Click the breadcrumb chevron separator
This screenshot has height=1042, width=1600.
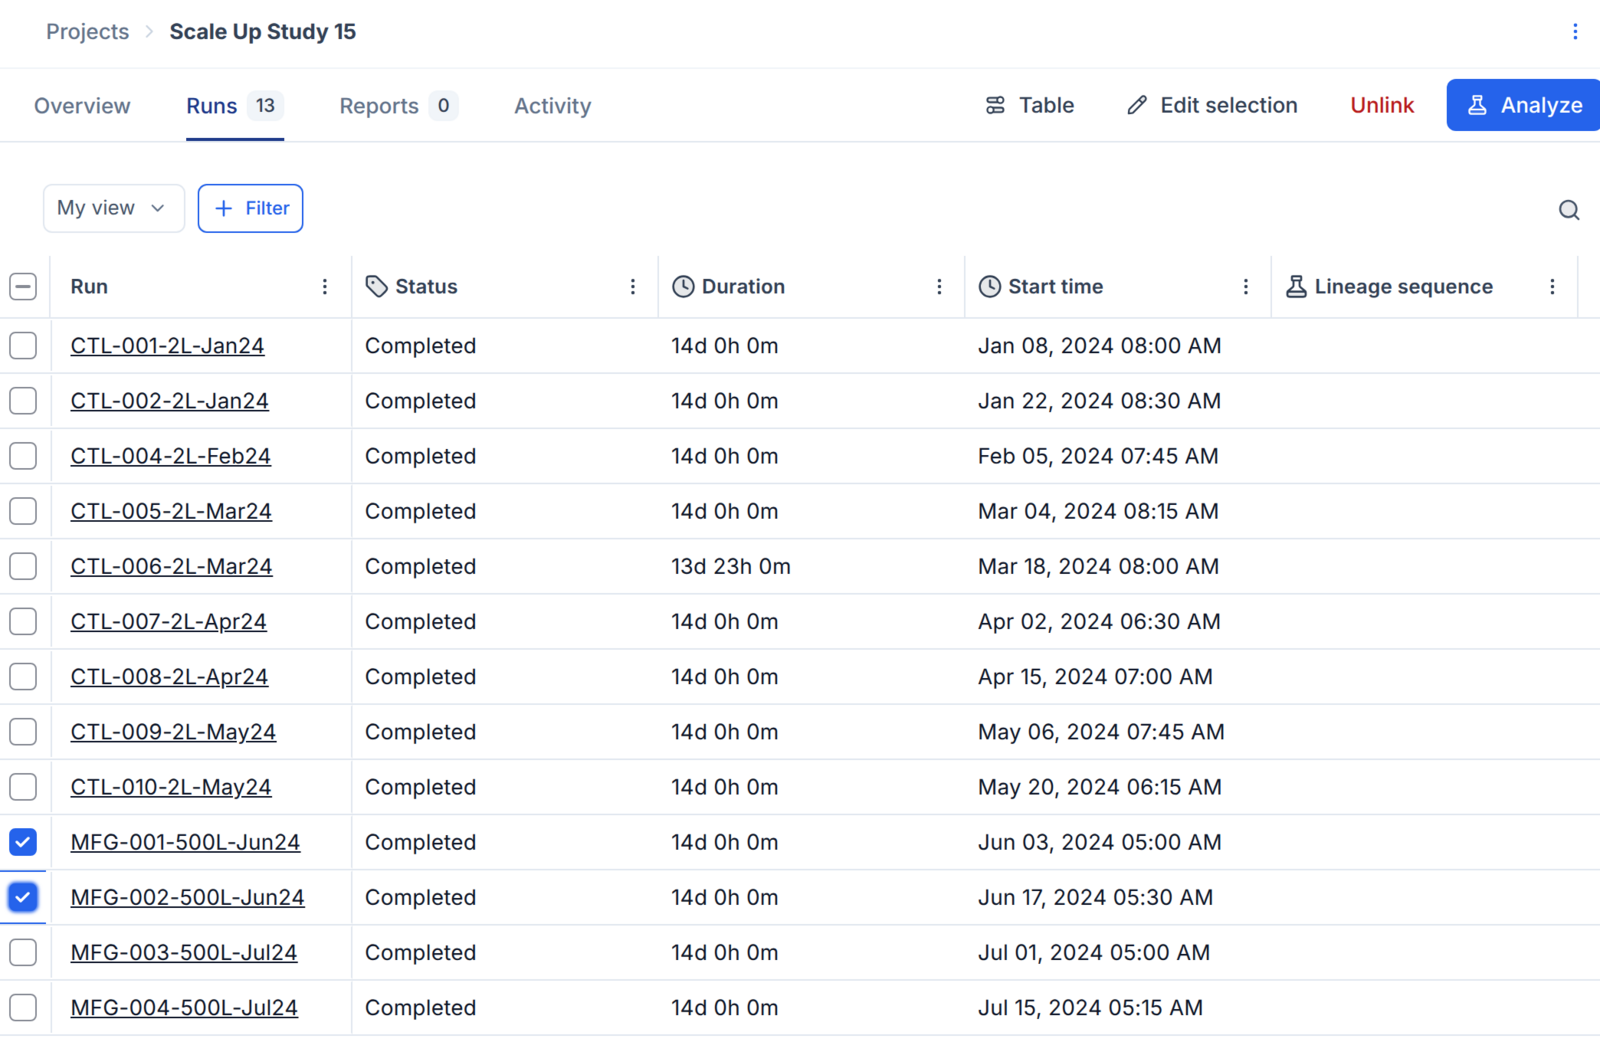point(149,32)
